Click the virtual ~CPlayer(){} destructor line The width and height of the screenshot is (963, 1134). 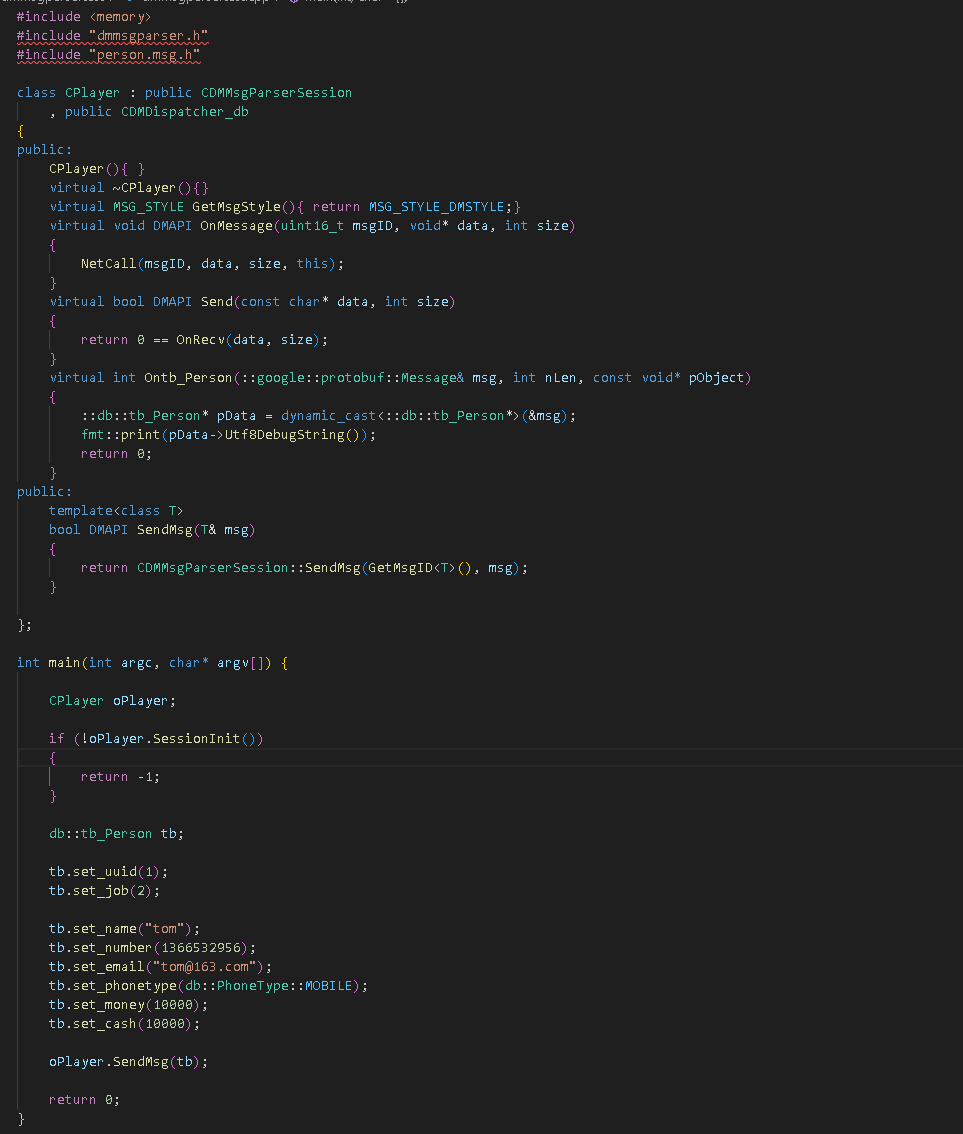[x=129, y=187]
